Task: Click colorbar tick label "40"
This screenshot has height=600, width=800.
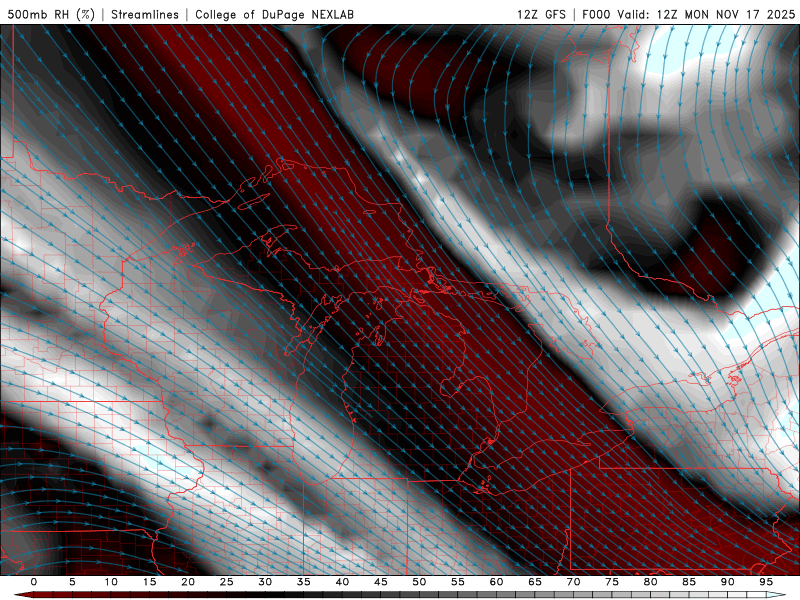Action: 342,582
